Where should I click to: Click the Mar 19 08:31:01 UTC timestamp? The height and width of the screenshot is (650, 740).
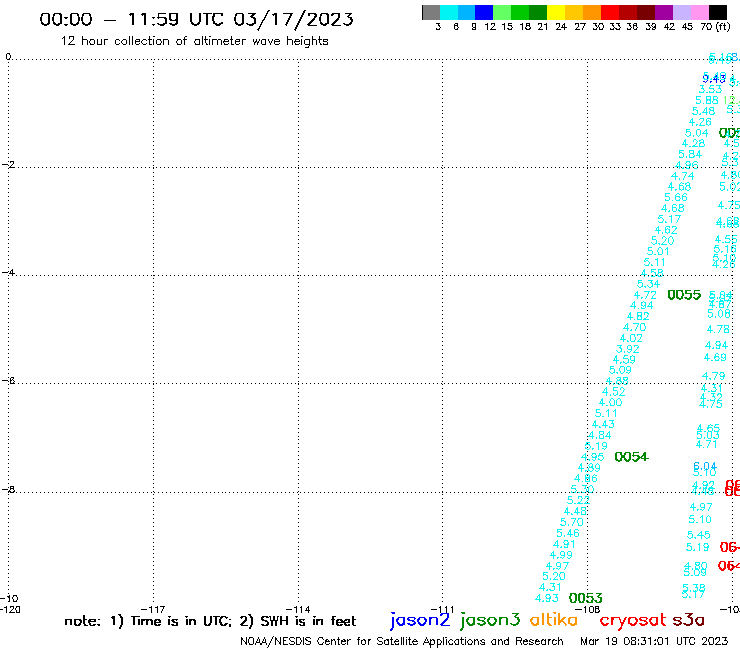tap(654, 641)
